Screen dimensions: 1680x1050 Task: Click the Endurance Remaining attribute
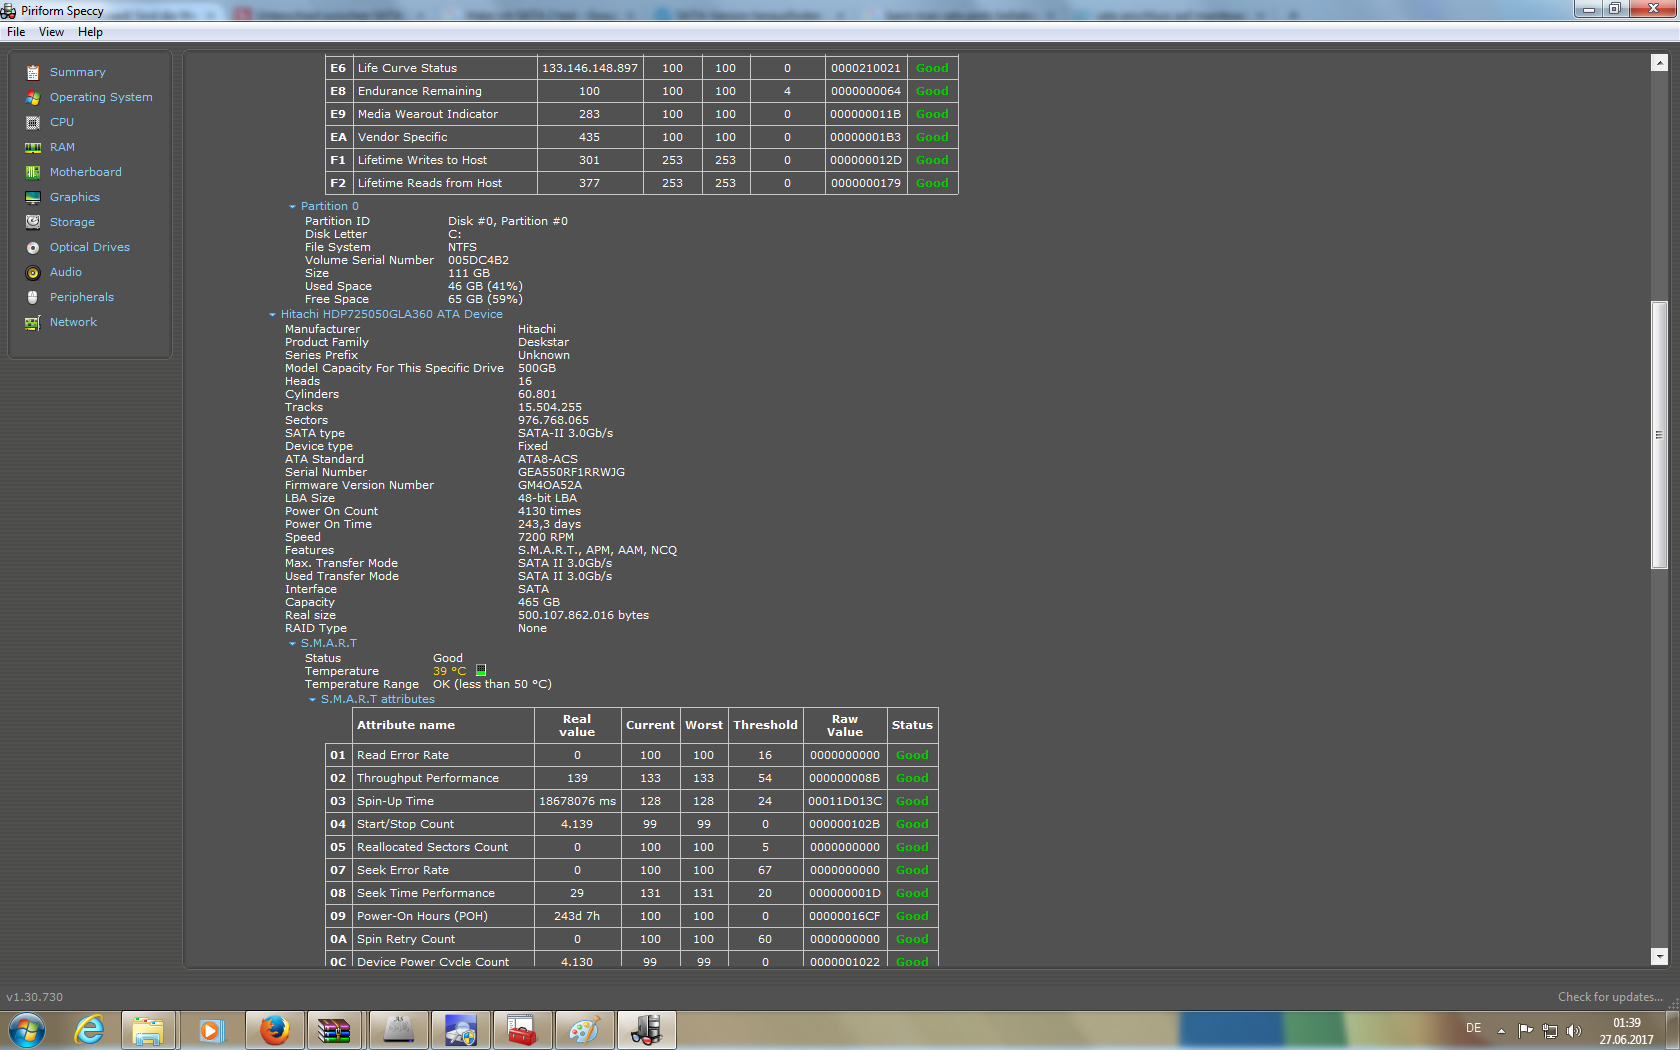[420, 91]
